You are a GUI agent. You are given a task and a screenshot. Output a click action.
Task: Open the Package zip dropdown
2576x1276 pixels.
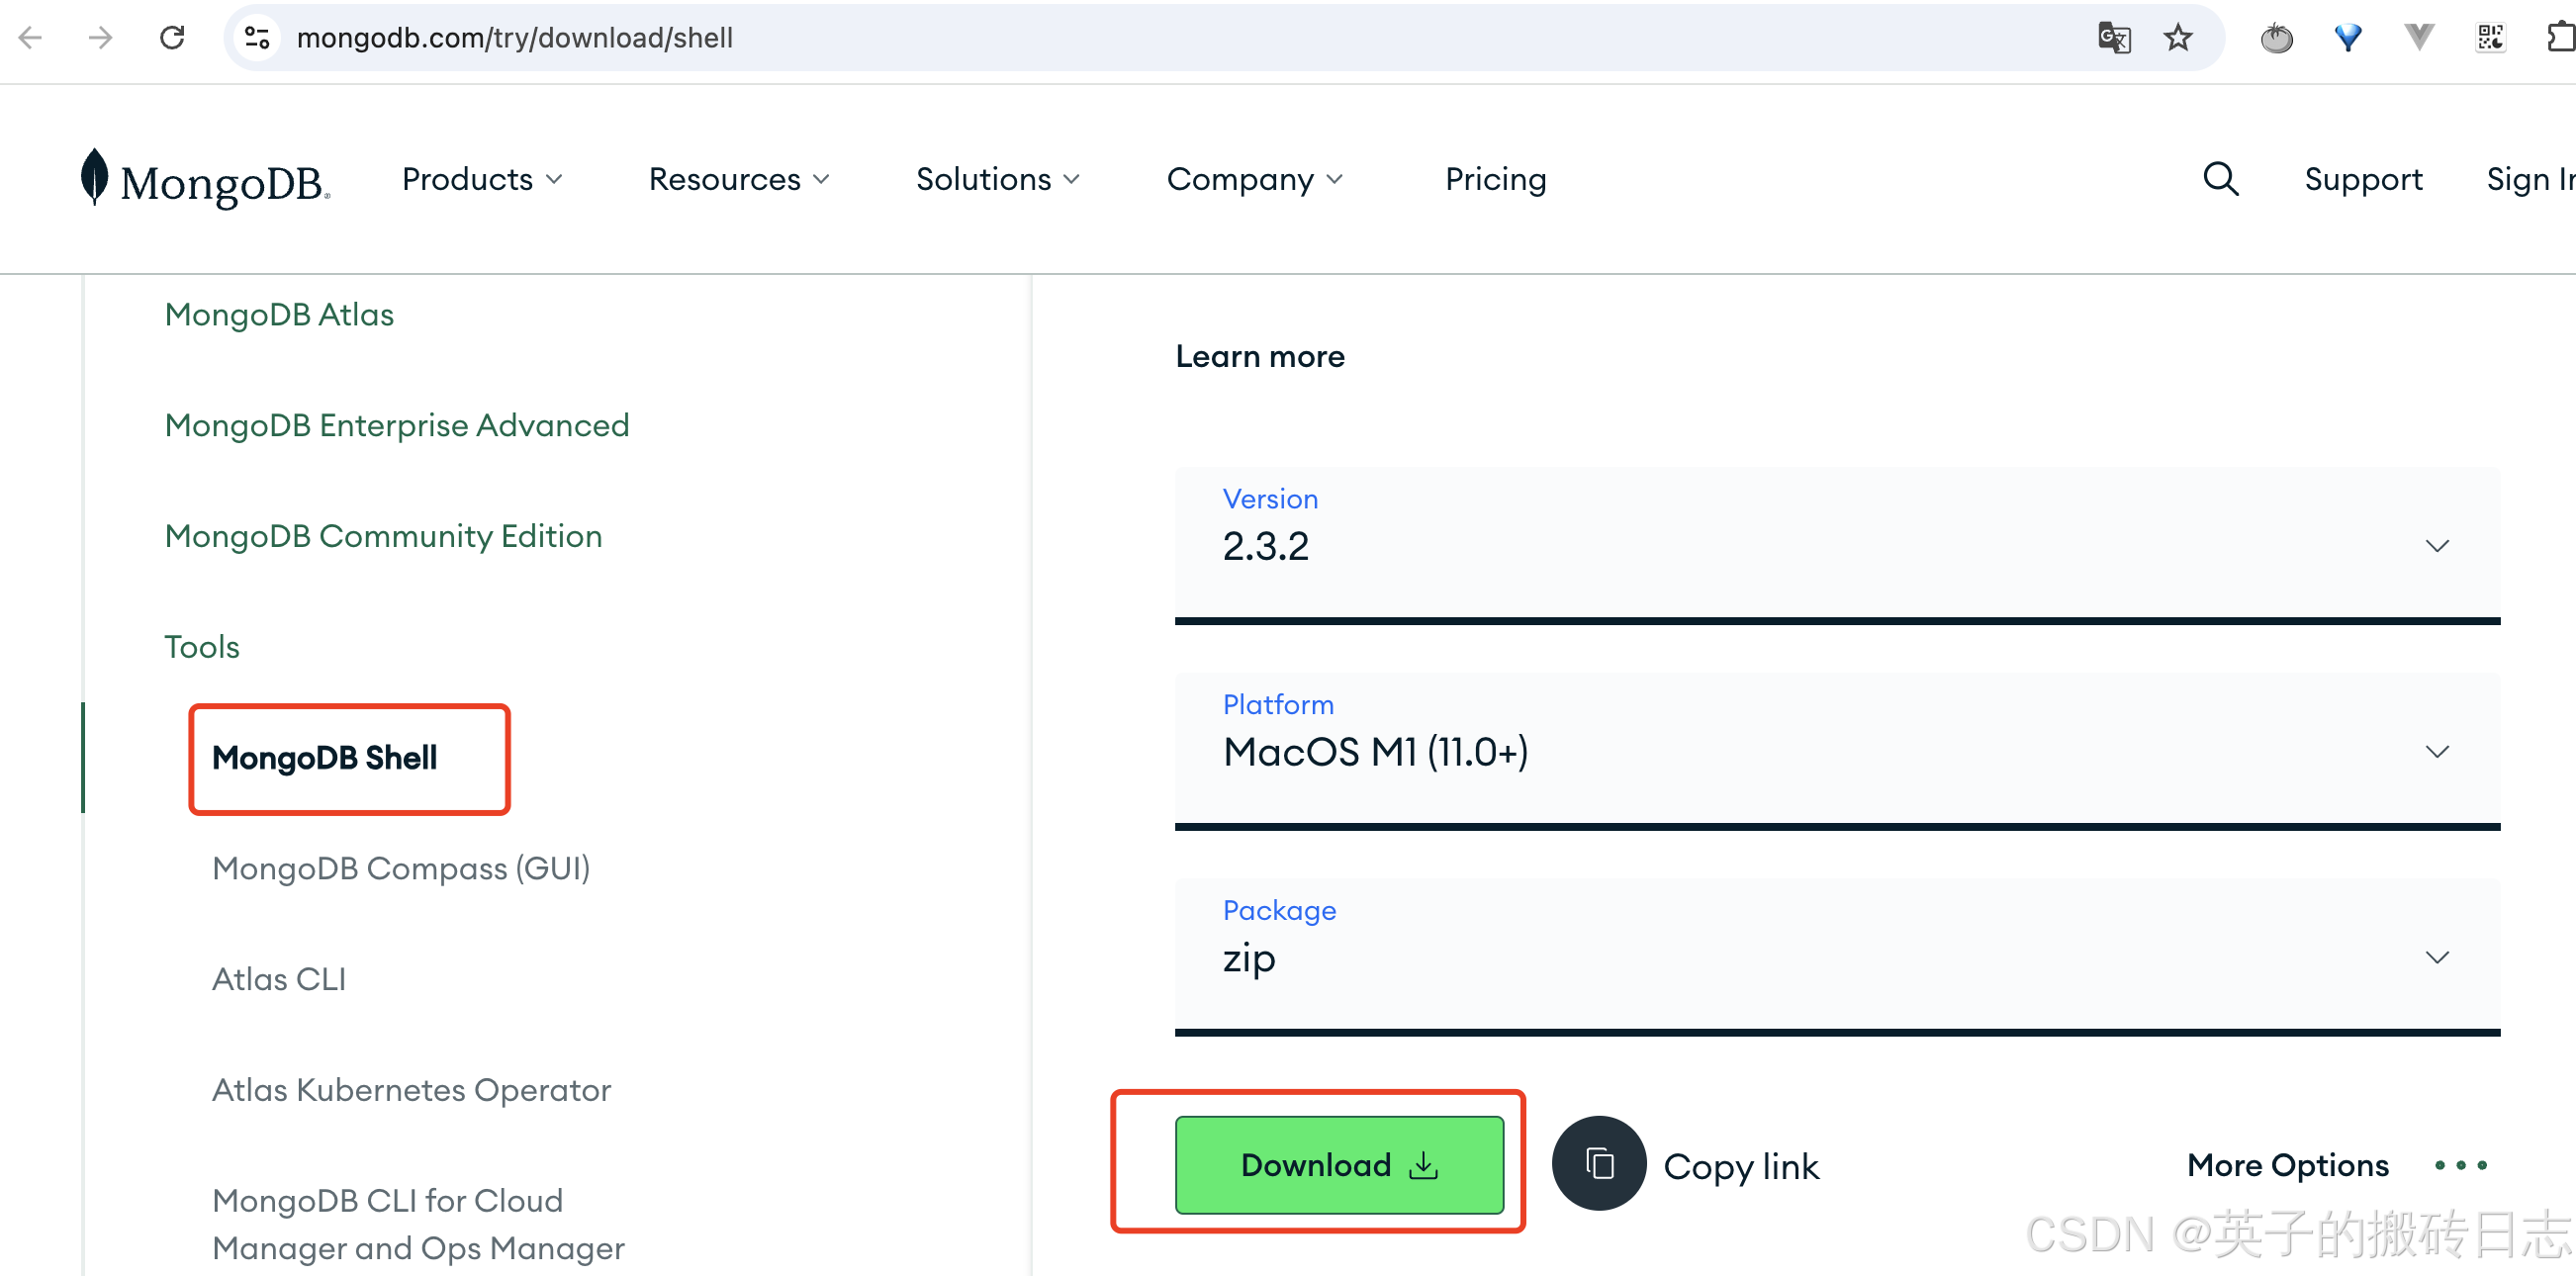tap(1836, 957)
